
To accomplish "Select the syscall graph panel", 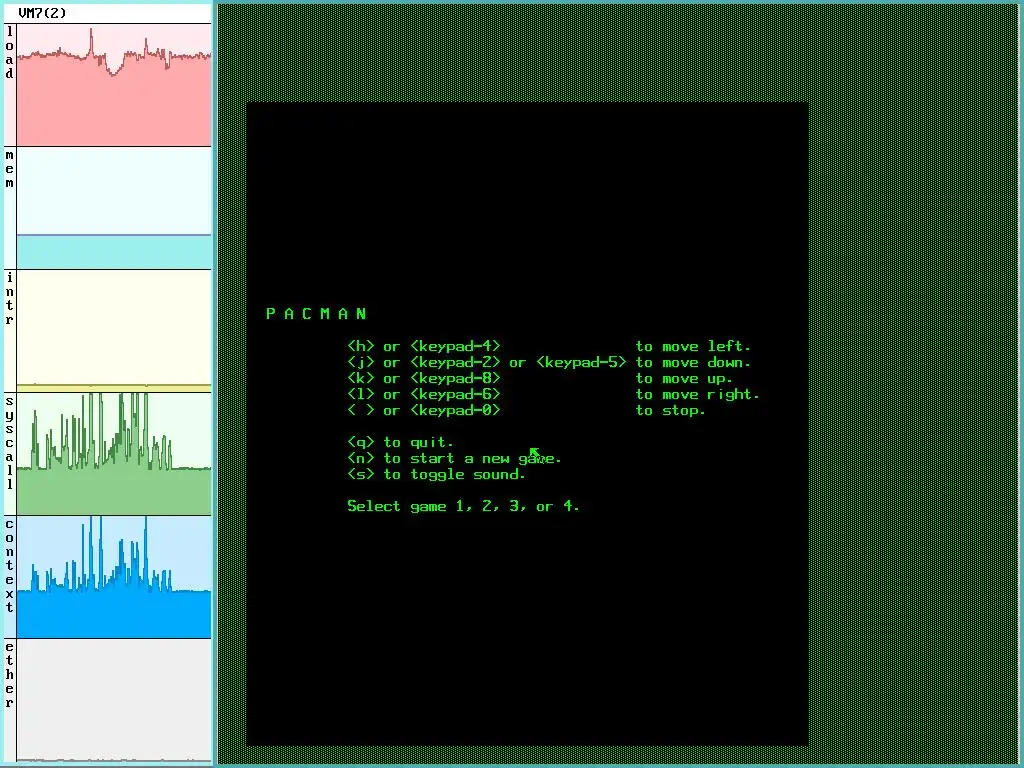I will tap(114, 453).
